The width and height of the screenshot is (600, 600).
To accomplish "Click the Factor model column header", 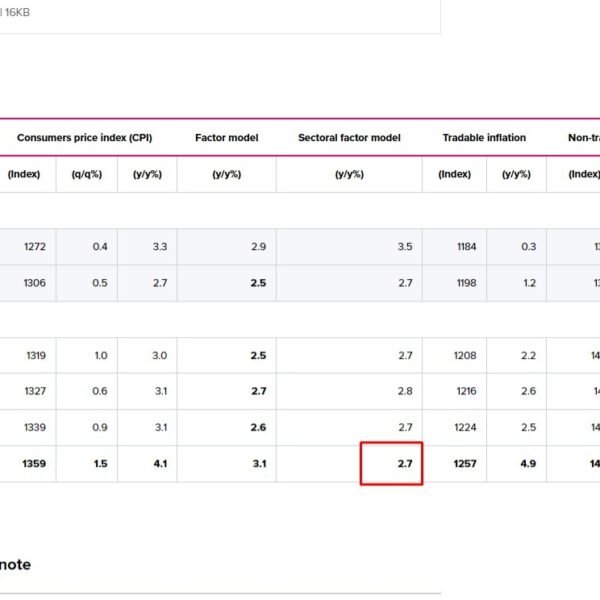I will coord(227,138).
